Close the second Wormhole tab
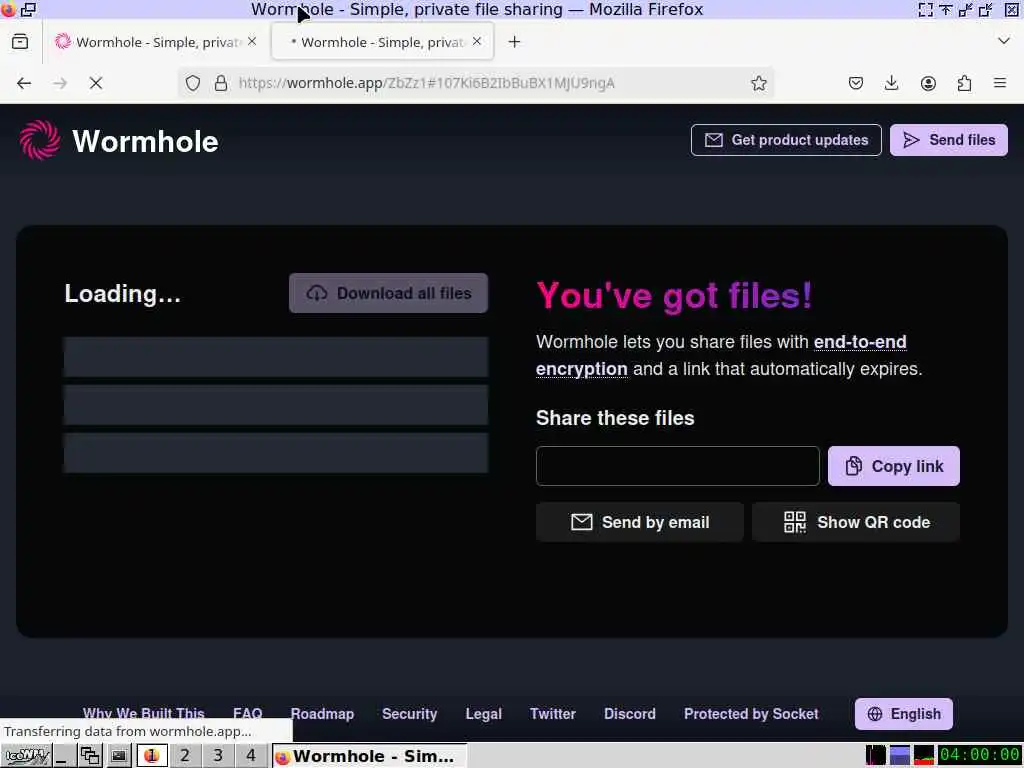The width and height of the screenshot is (1024, 768). pos(477,41)
